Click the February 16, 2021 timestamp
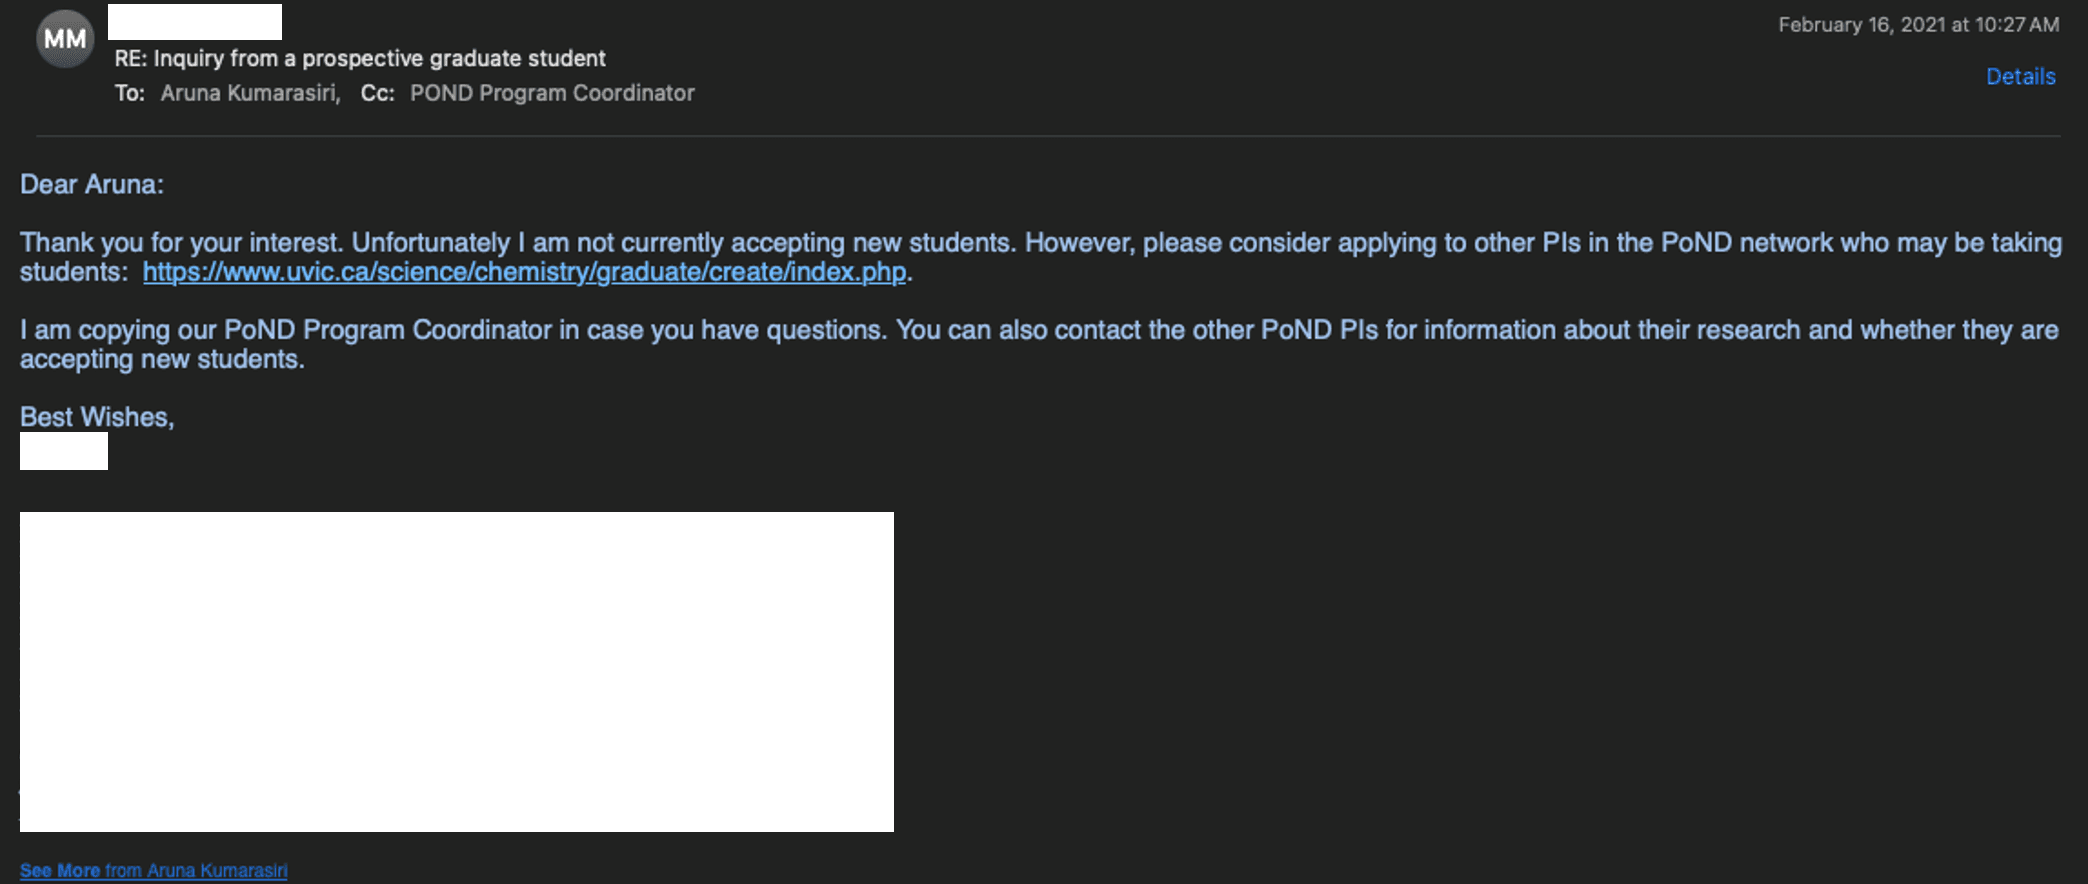This screenshot has height=884, width=2088. tap(1918, 25)
